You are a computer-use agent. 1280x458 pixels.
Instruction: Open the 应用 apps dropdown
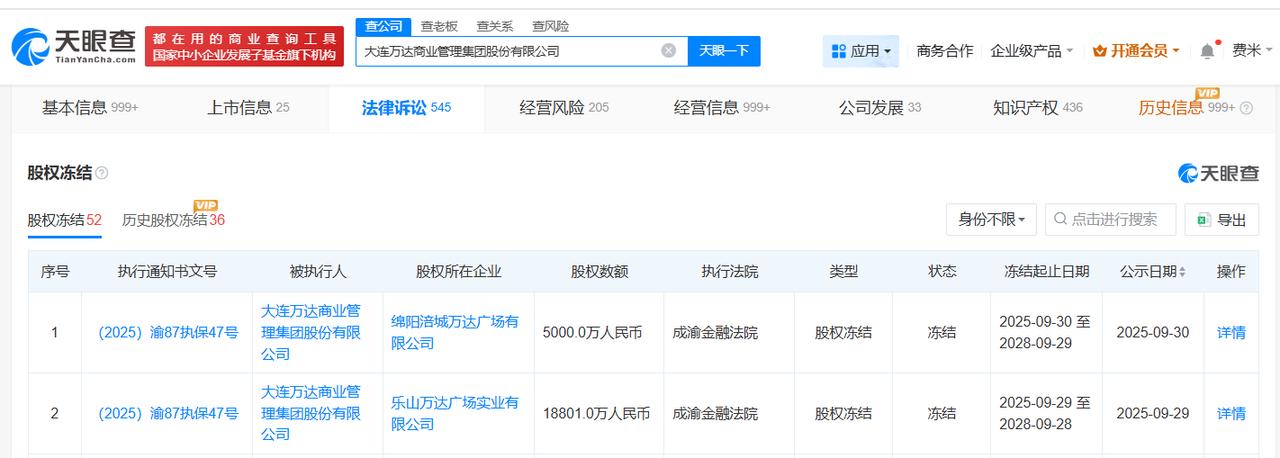860,51
